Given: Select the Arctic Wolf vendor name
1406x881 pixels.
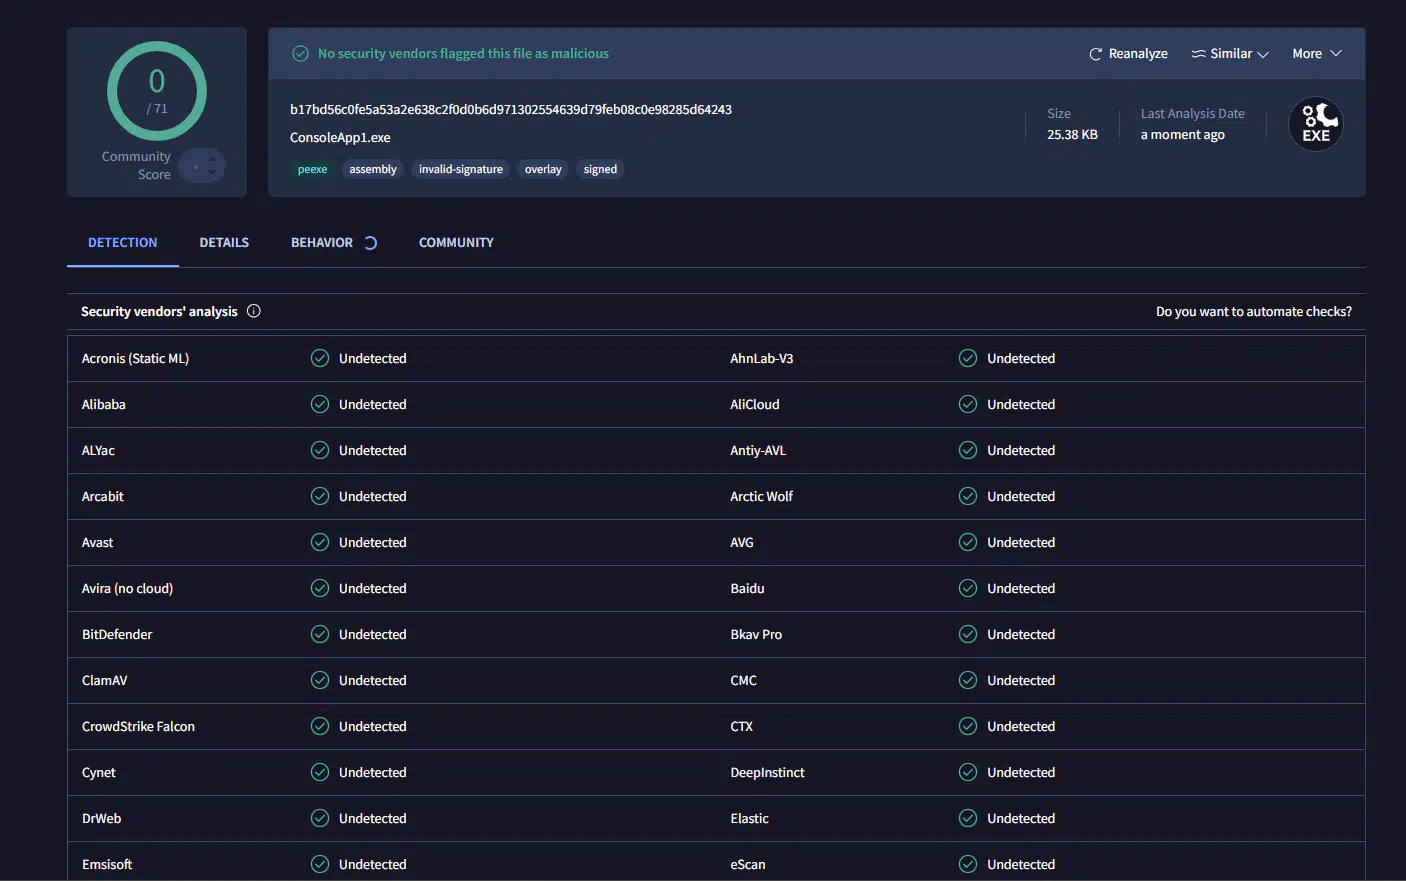Looking at the screenshot, I should pyautogui.click(x=761, y=496).
